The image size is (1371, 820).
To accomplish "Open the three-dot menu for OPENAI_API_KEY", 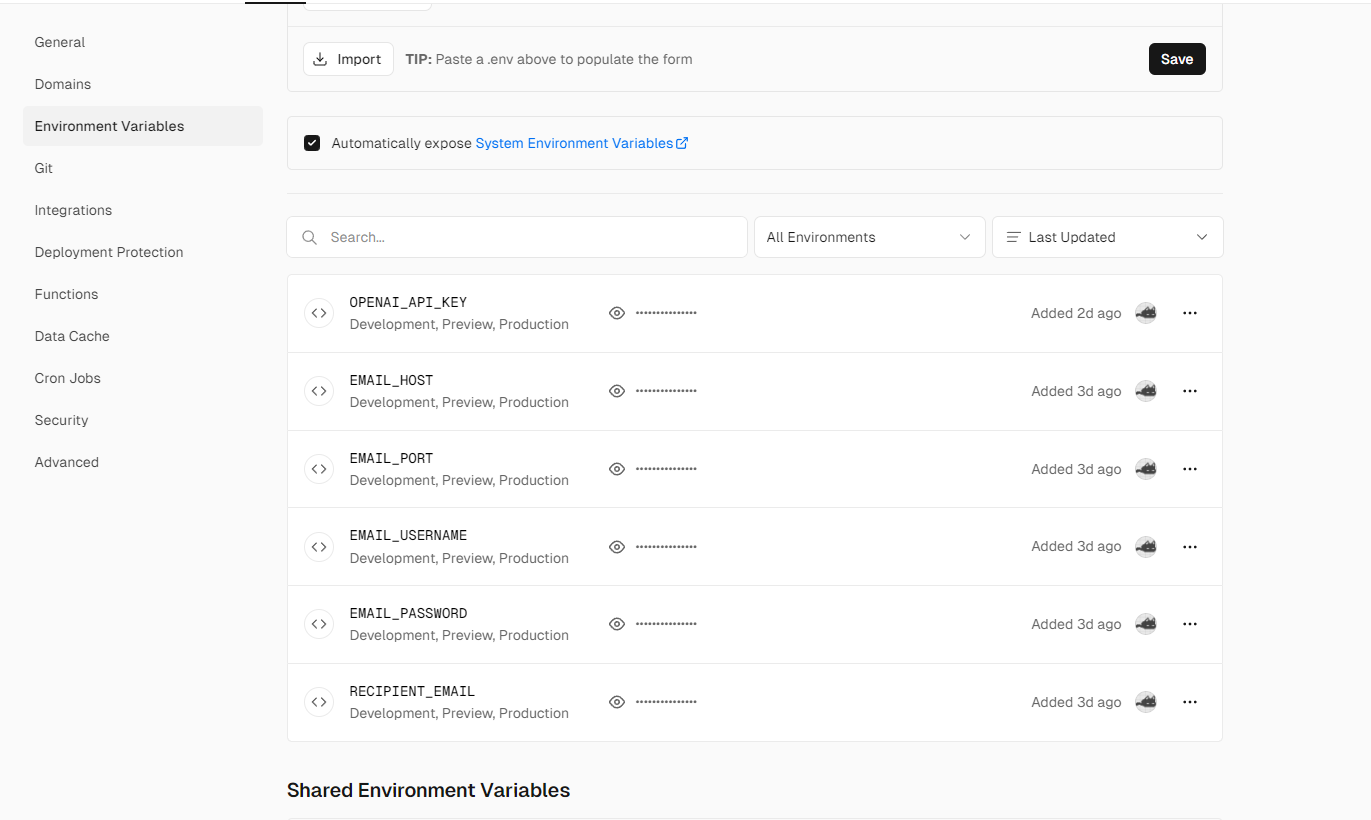I will pos(1189,313).
